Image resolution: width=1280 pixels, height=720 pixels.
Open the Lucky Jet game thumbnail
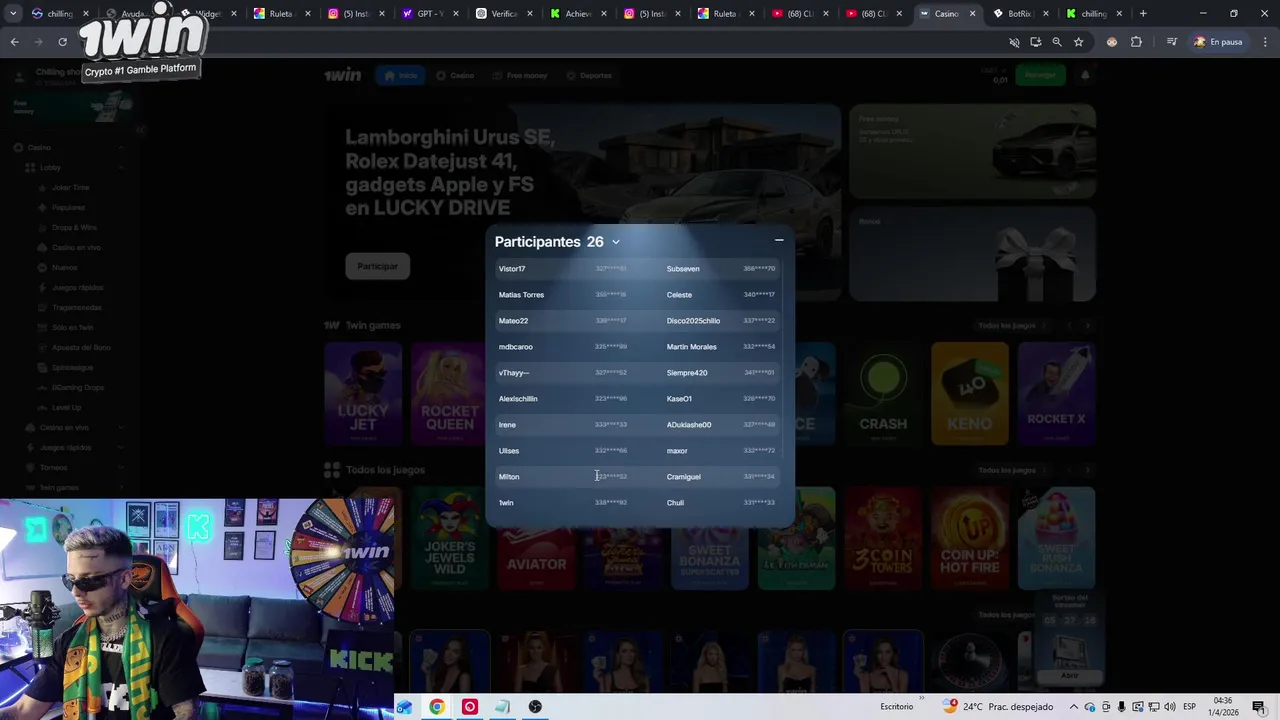click(x=363, y=394)
